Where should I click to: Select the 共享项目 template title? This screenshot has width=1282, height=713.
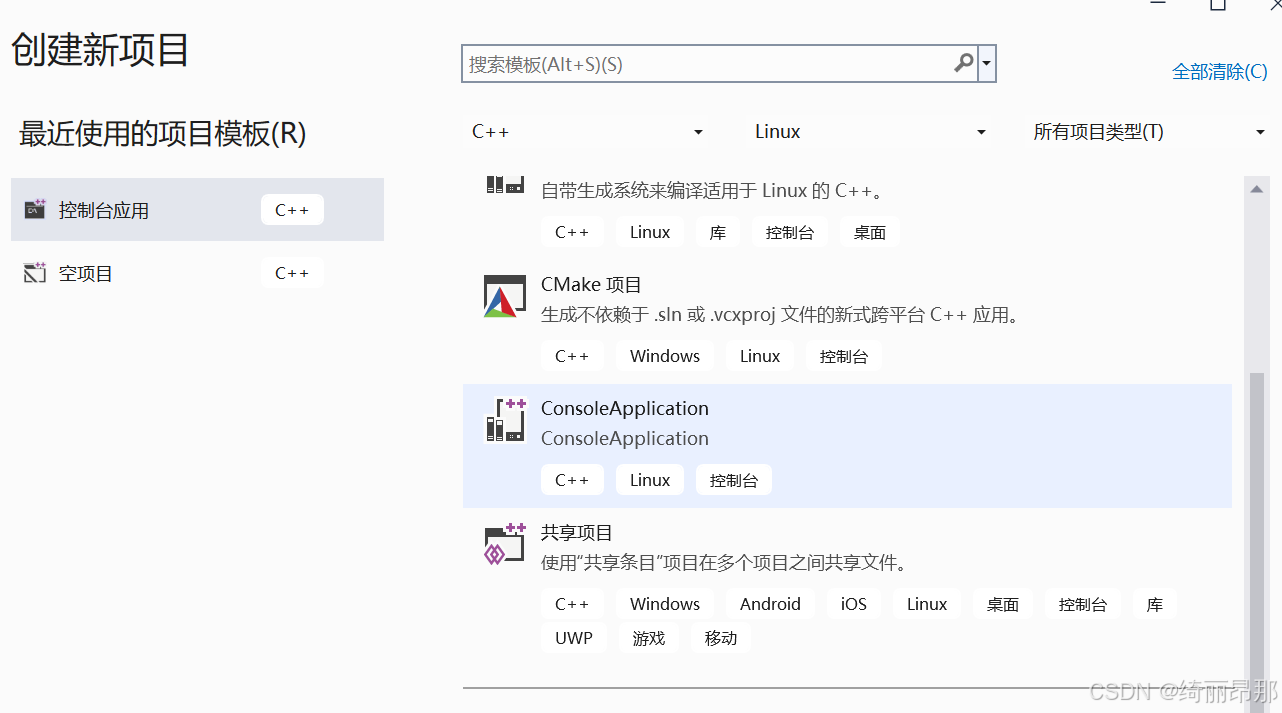click(x=577, y=533)
